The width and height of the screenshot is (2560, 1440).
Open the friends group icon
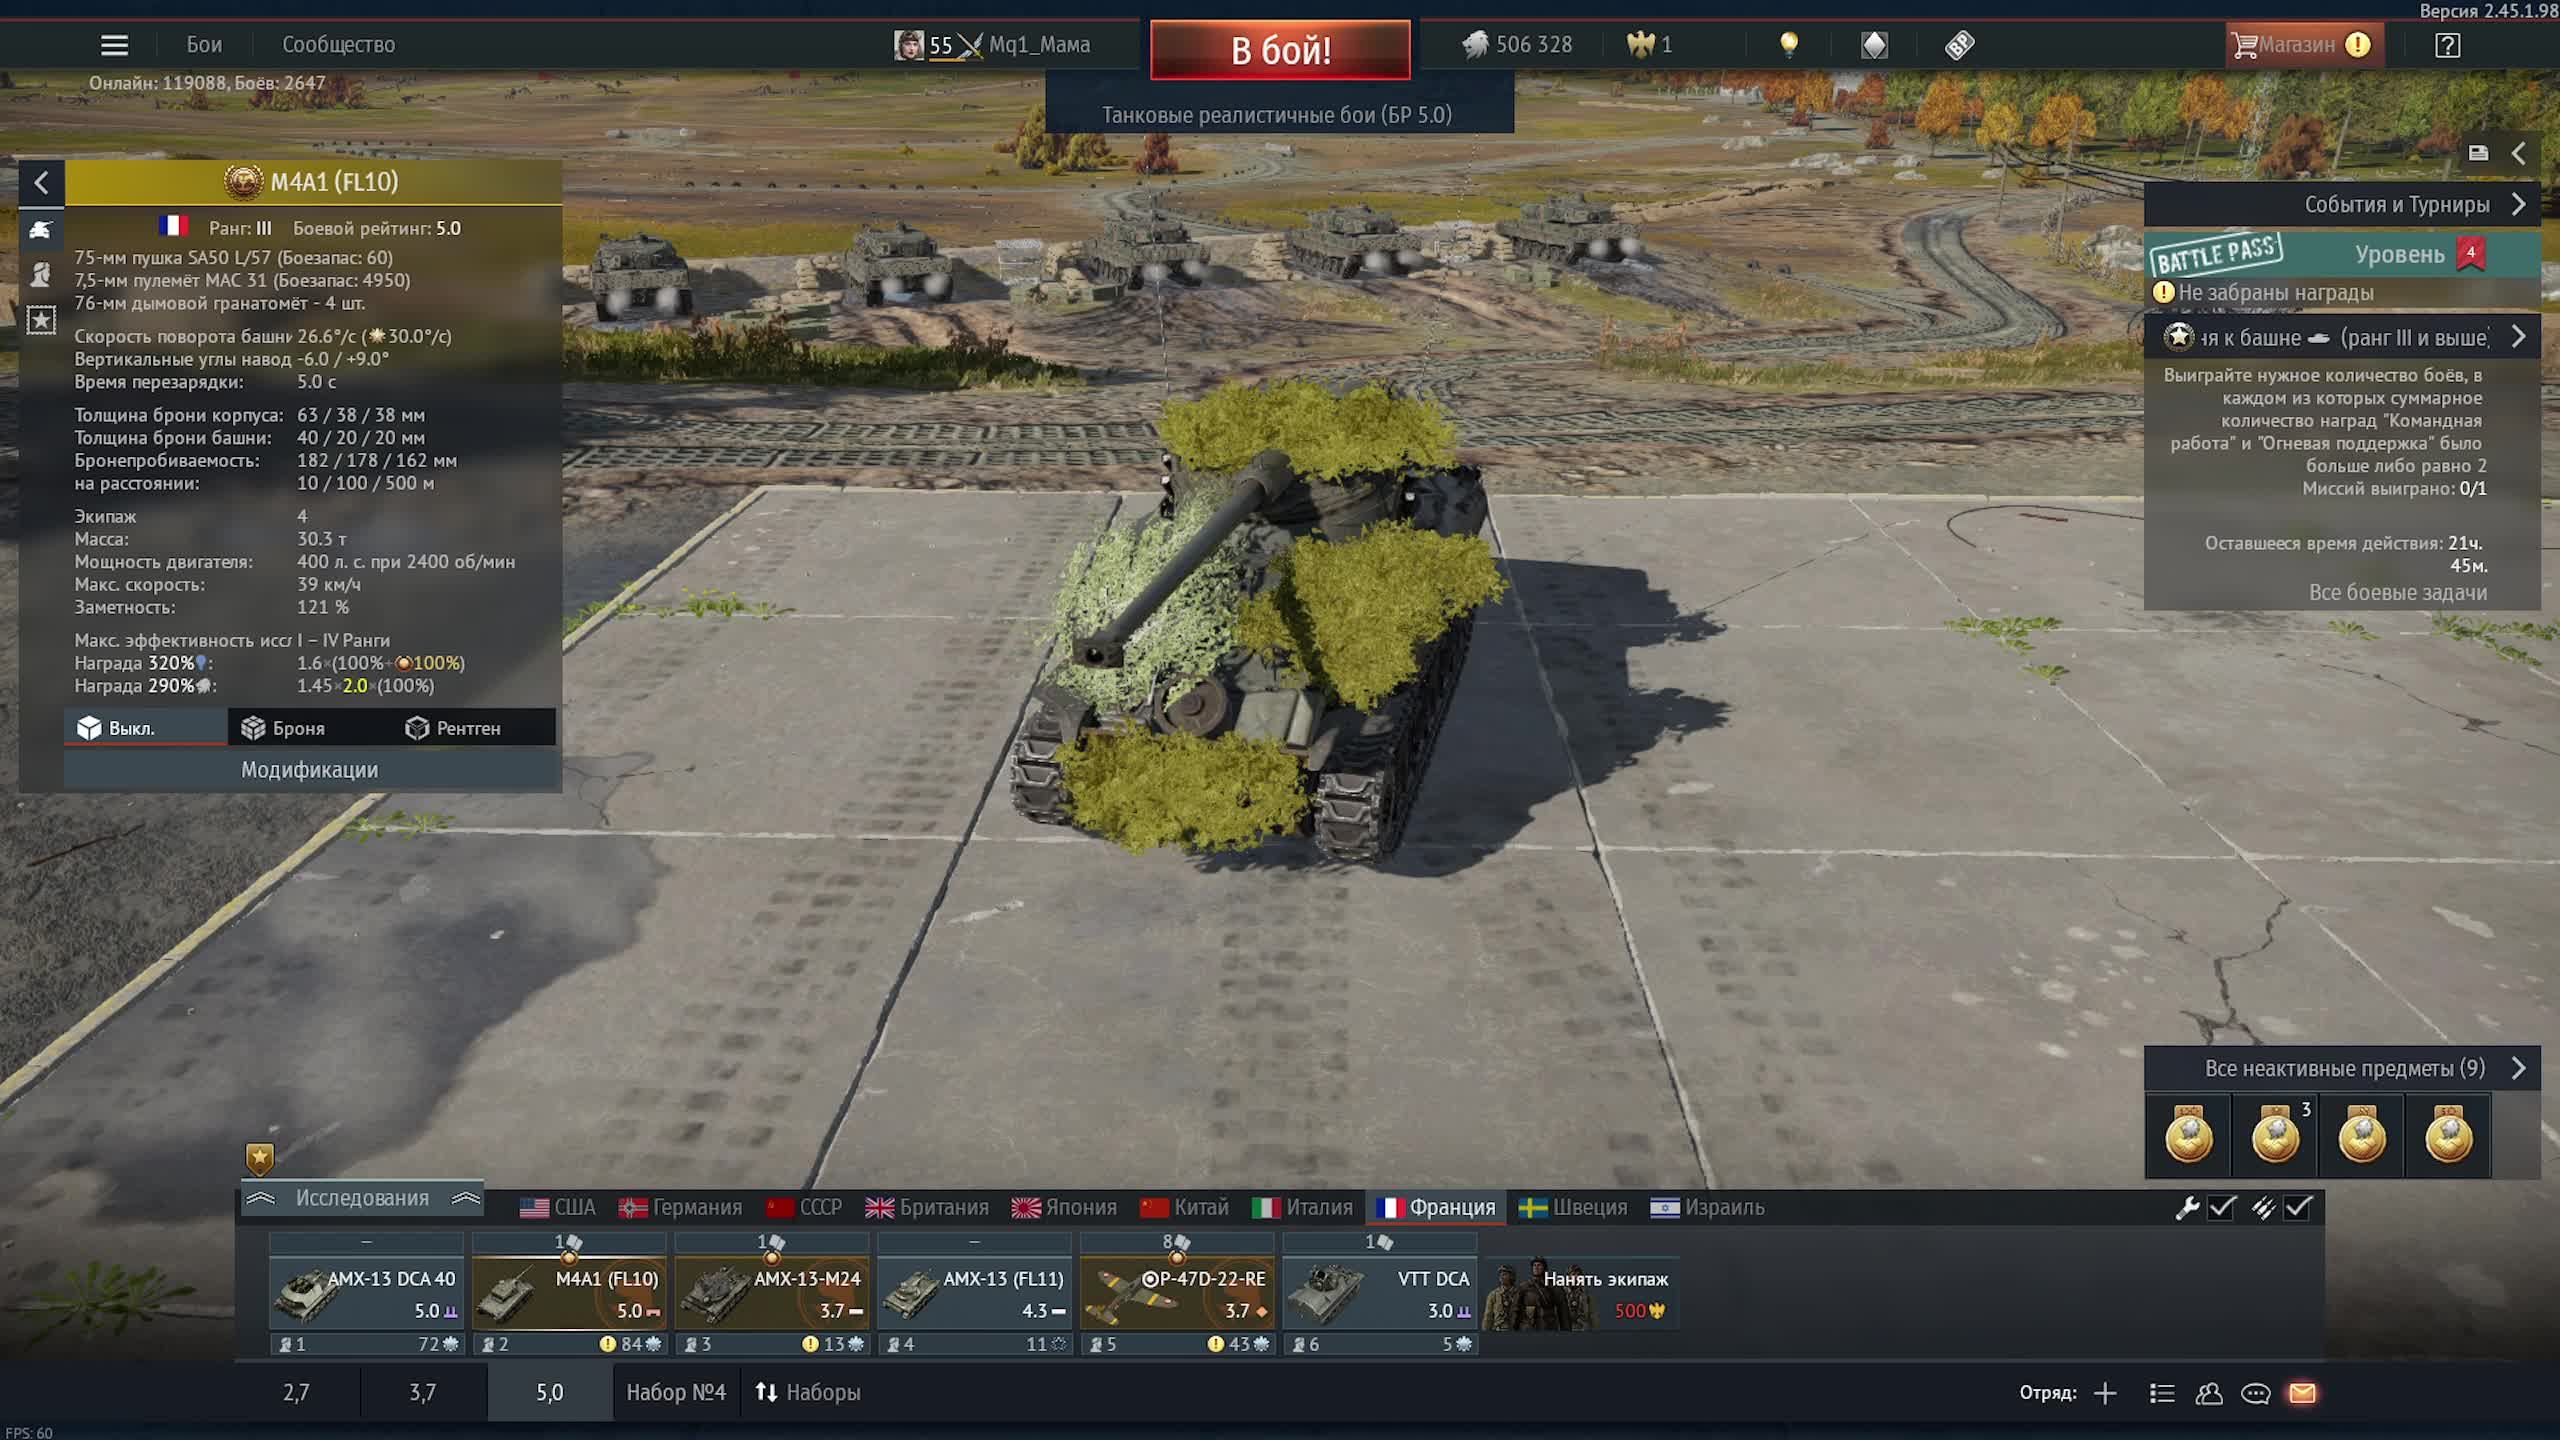[x=2209, y=1394]
